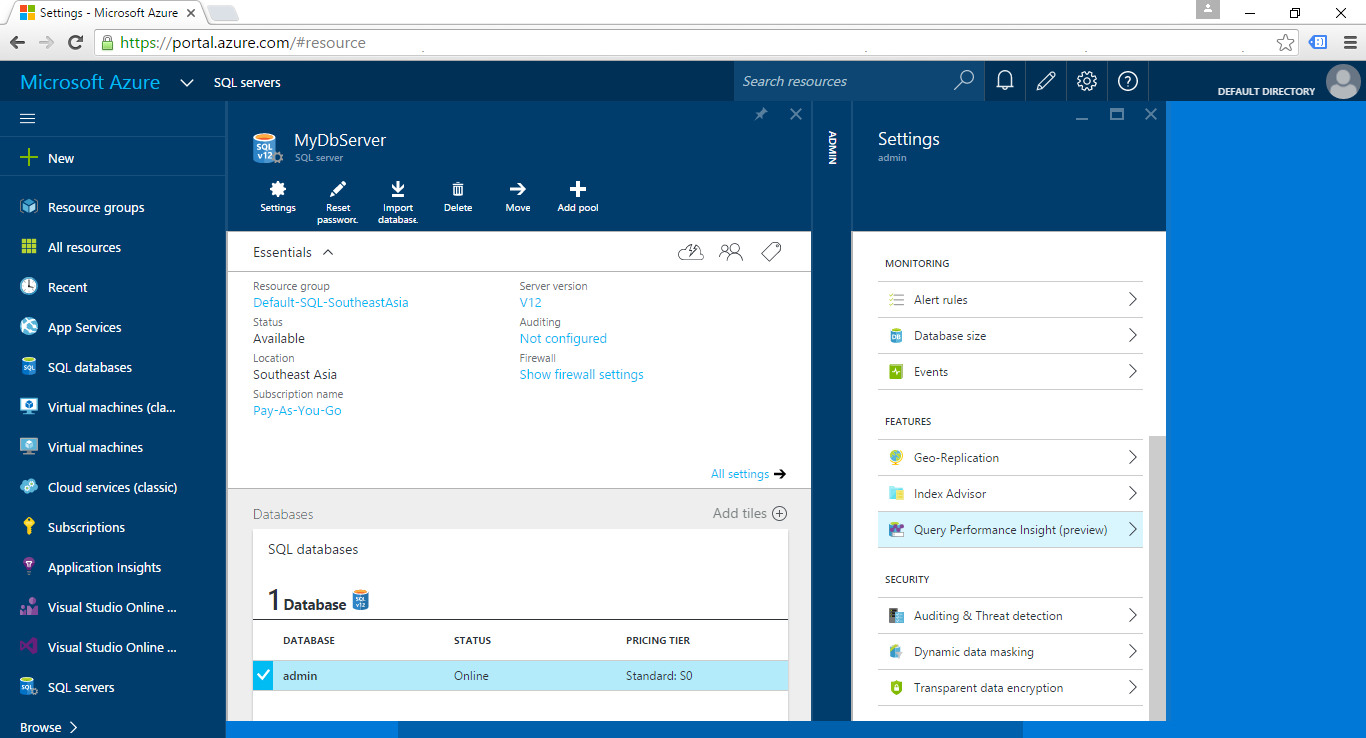Open Alert rules settings item
1366x738 pixels.
(1010, 300)
